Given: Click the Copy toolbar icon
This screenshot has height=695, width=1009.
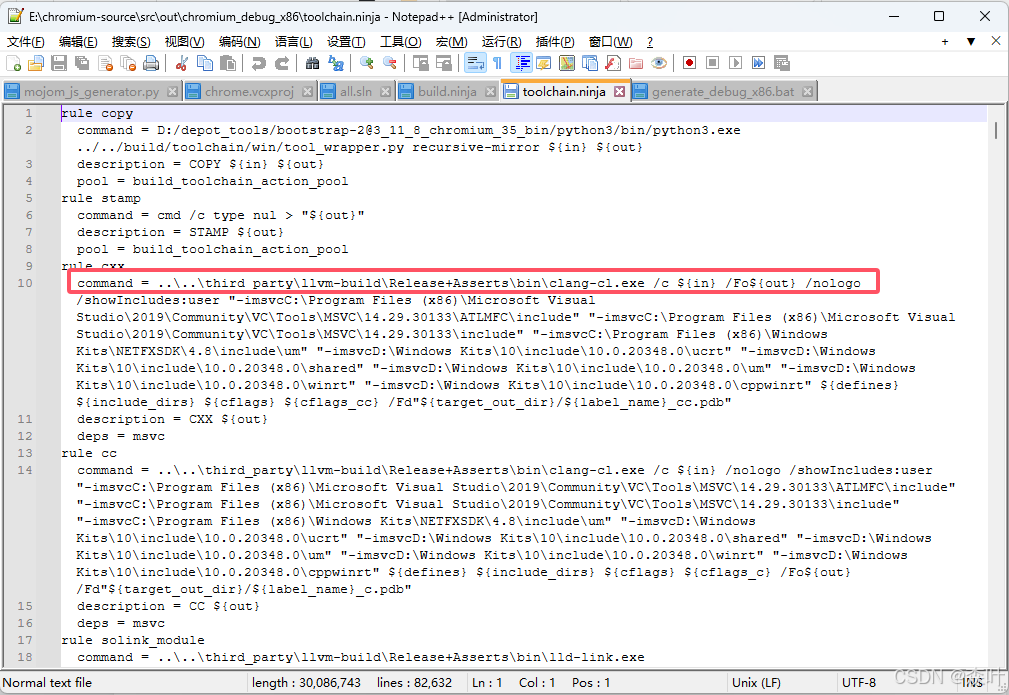Looking at the screenshot, I should click(x=205, y=63).
